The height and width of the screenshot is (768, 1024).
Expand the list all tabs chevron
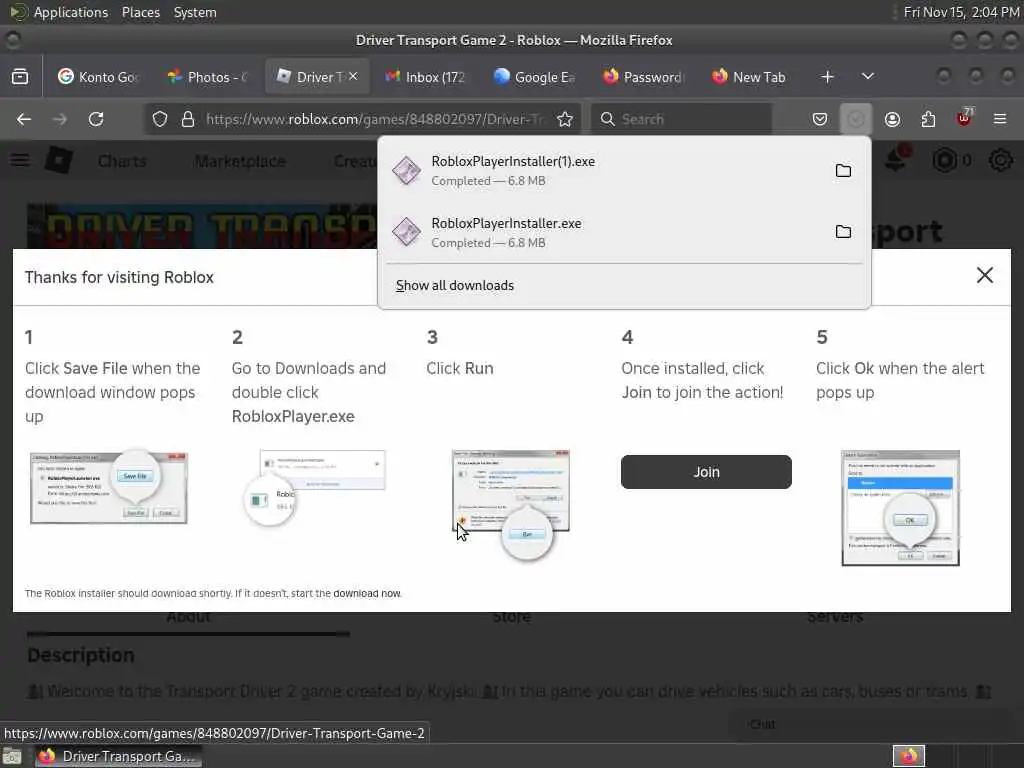click(867, 76)
